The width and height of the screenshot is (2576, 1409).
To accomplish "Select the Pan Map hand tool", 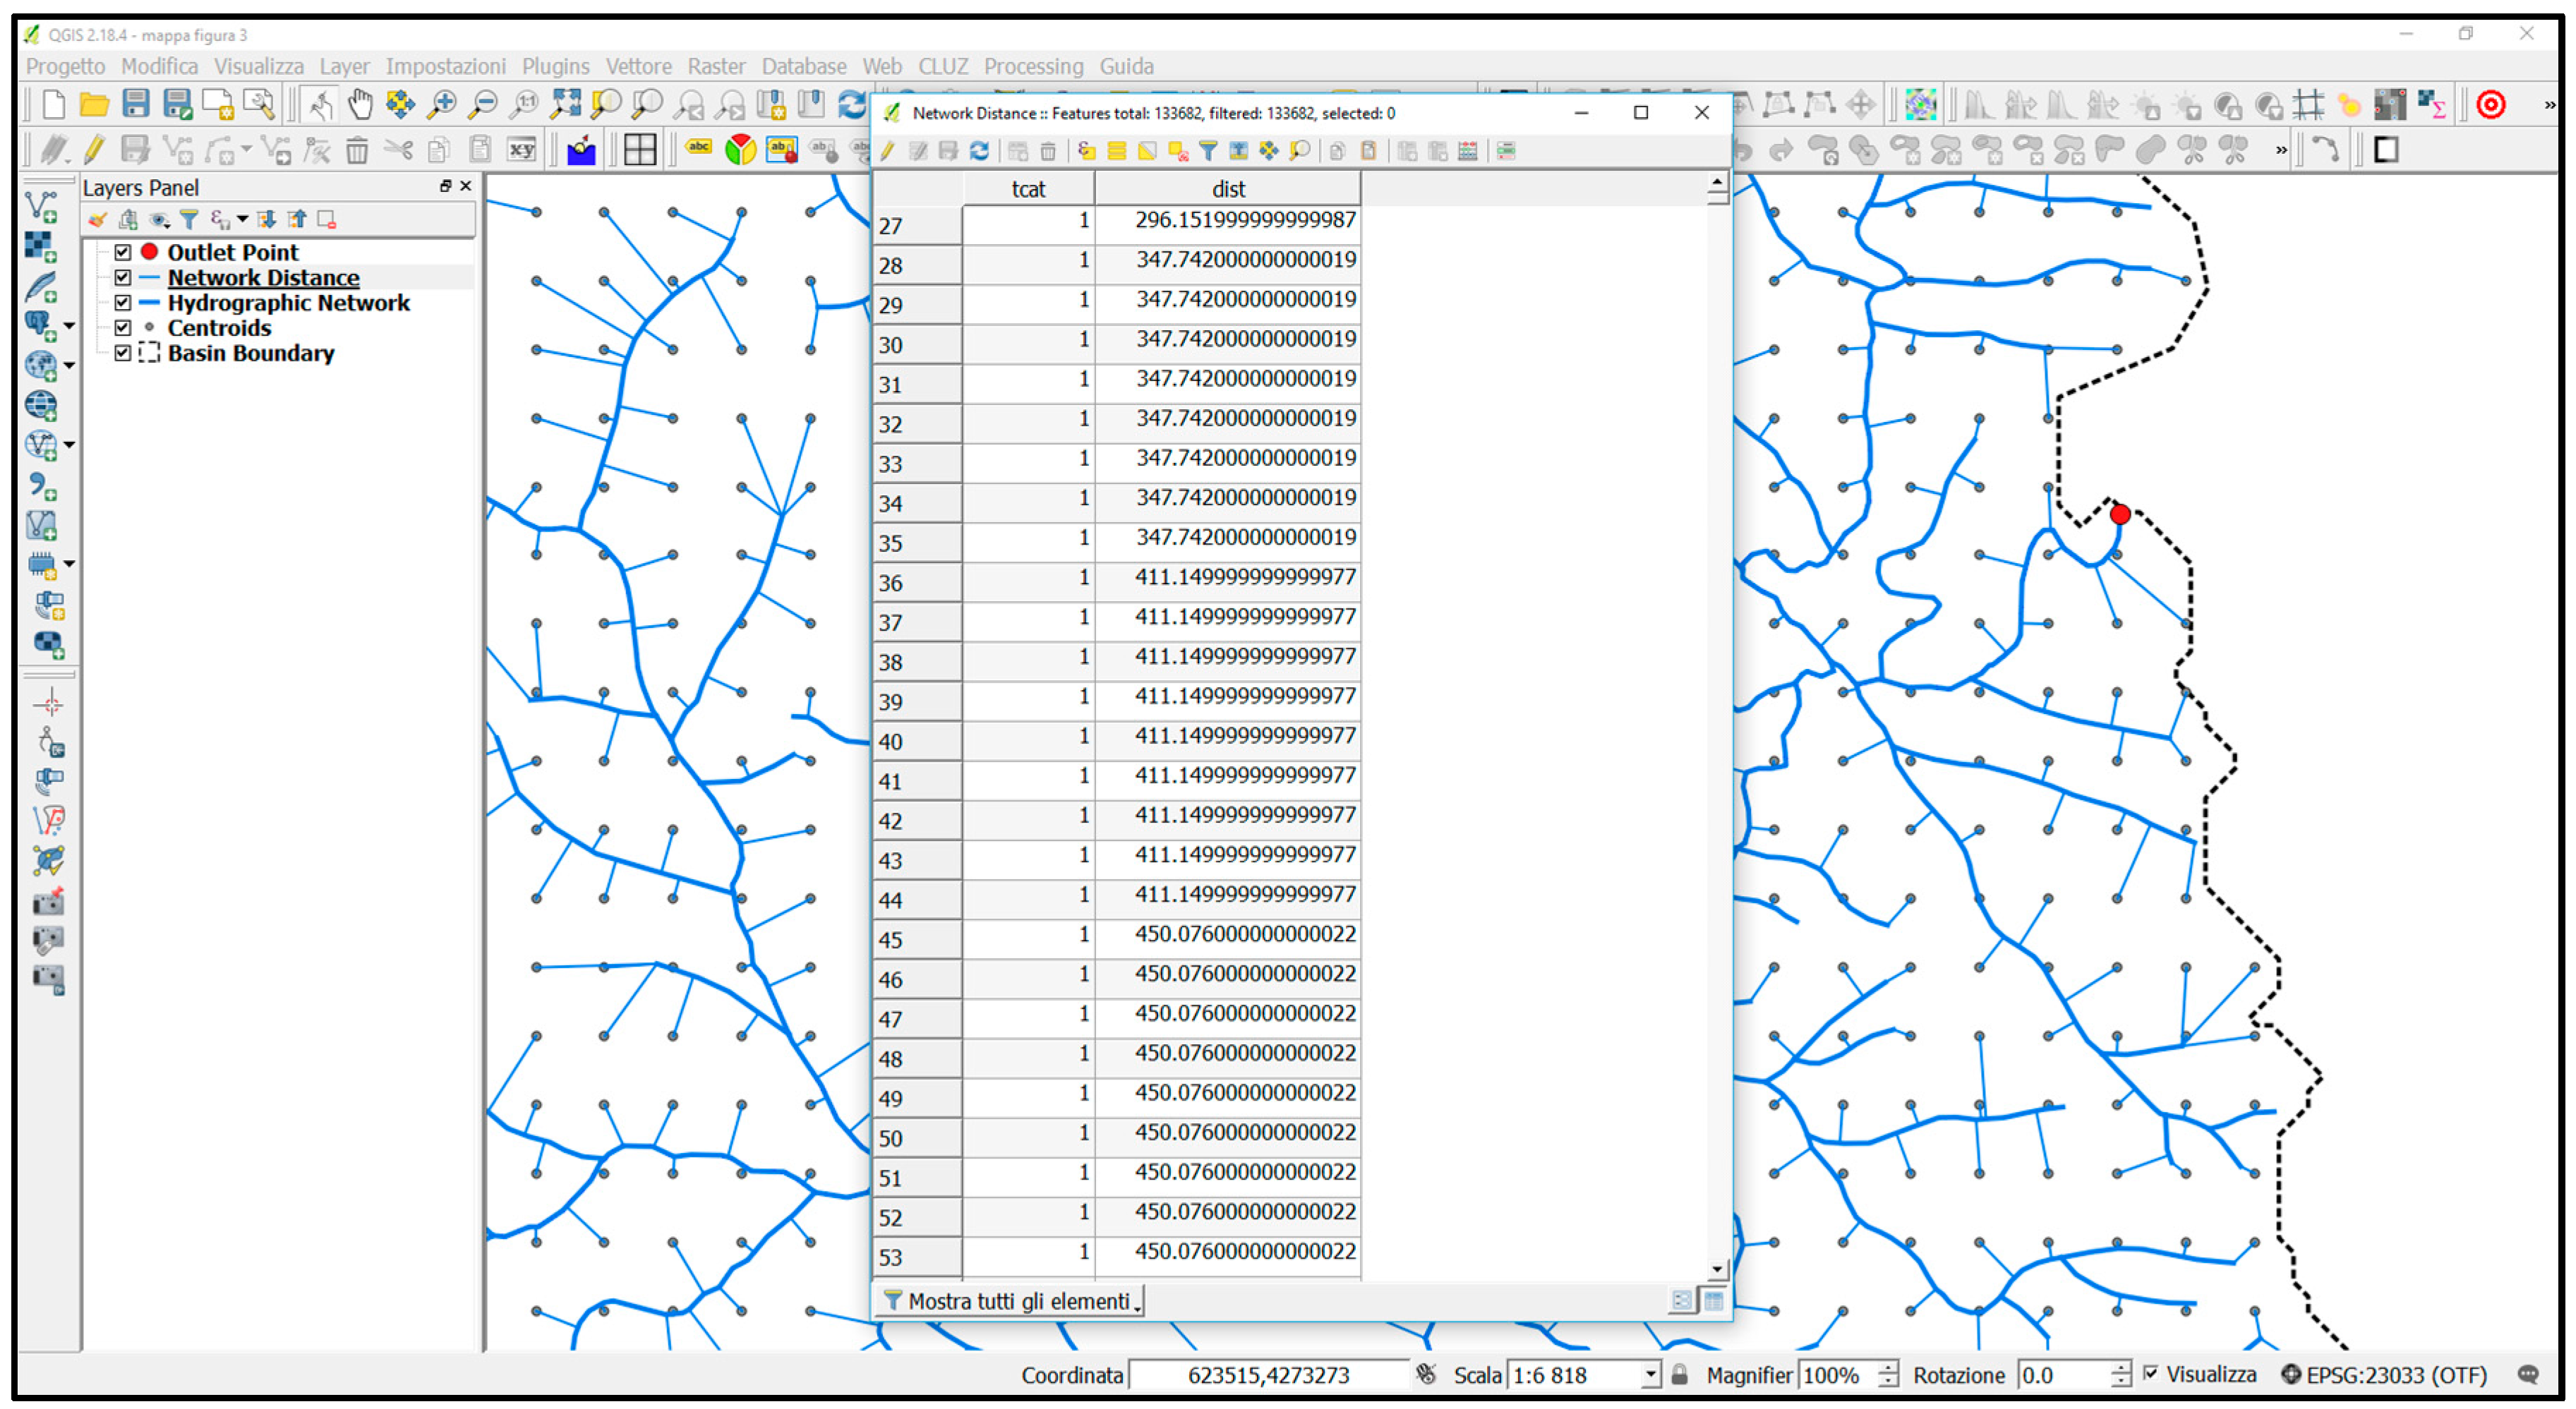I will click(x=360, y=104).
